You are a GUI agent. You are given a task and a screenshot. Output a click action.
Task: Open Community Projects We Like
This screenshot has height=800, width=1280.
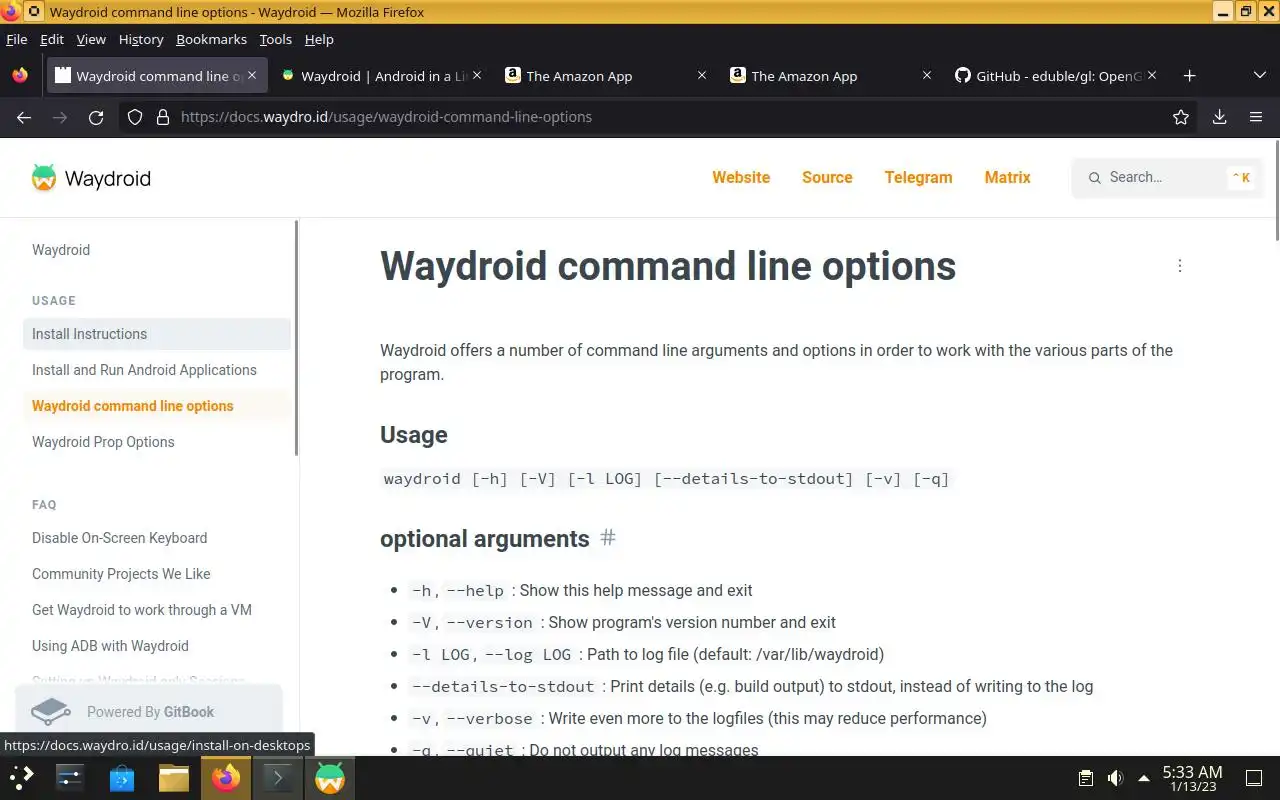157,574
